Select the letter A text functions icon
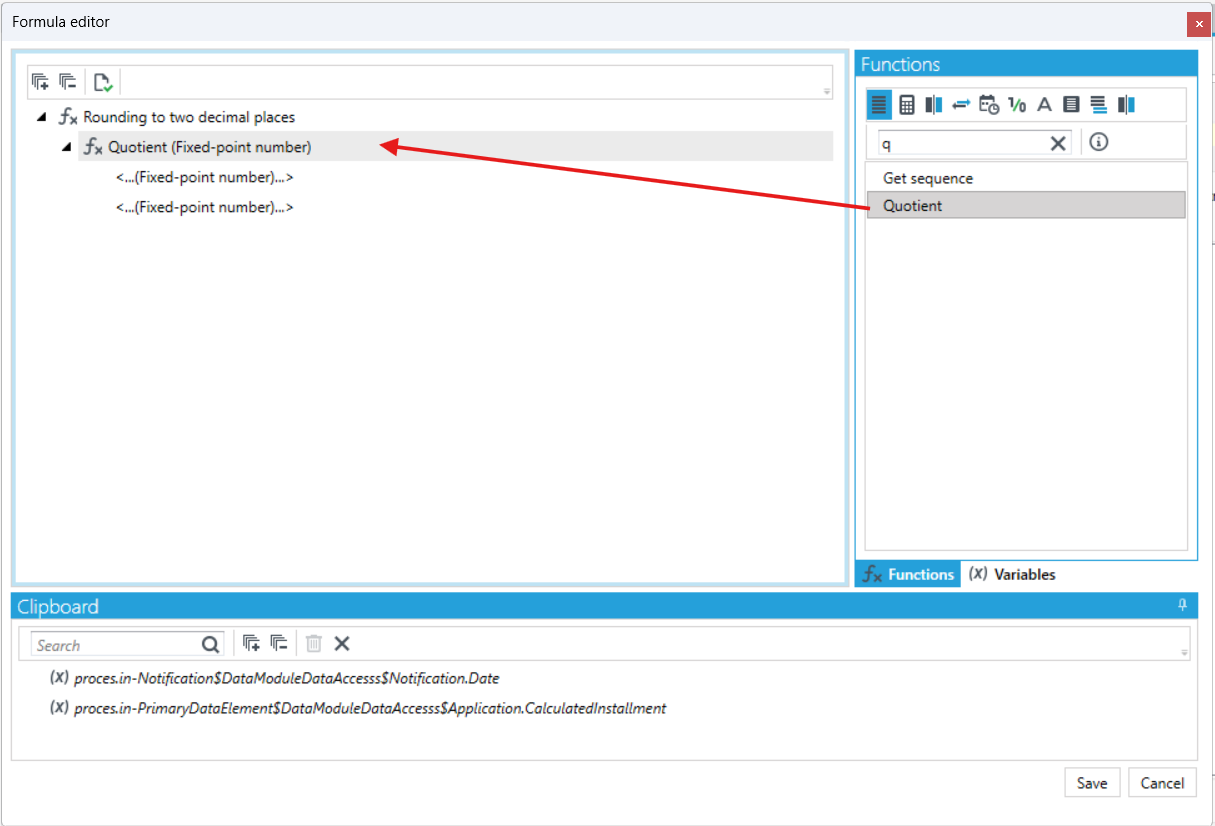This screenshot has height=826, width=1215. click(1044, 104)
